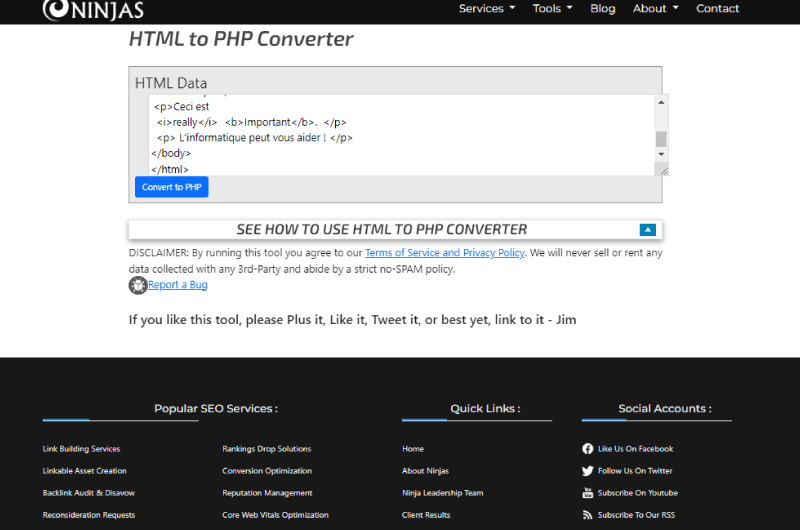Click the SEE HOW TO USE heading bar

(x=395, y=230)
